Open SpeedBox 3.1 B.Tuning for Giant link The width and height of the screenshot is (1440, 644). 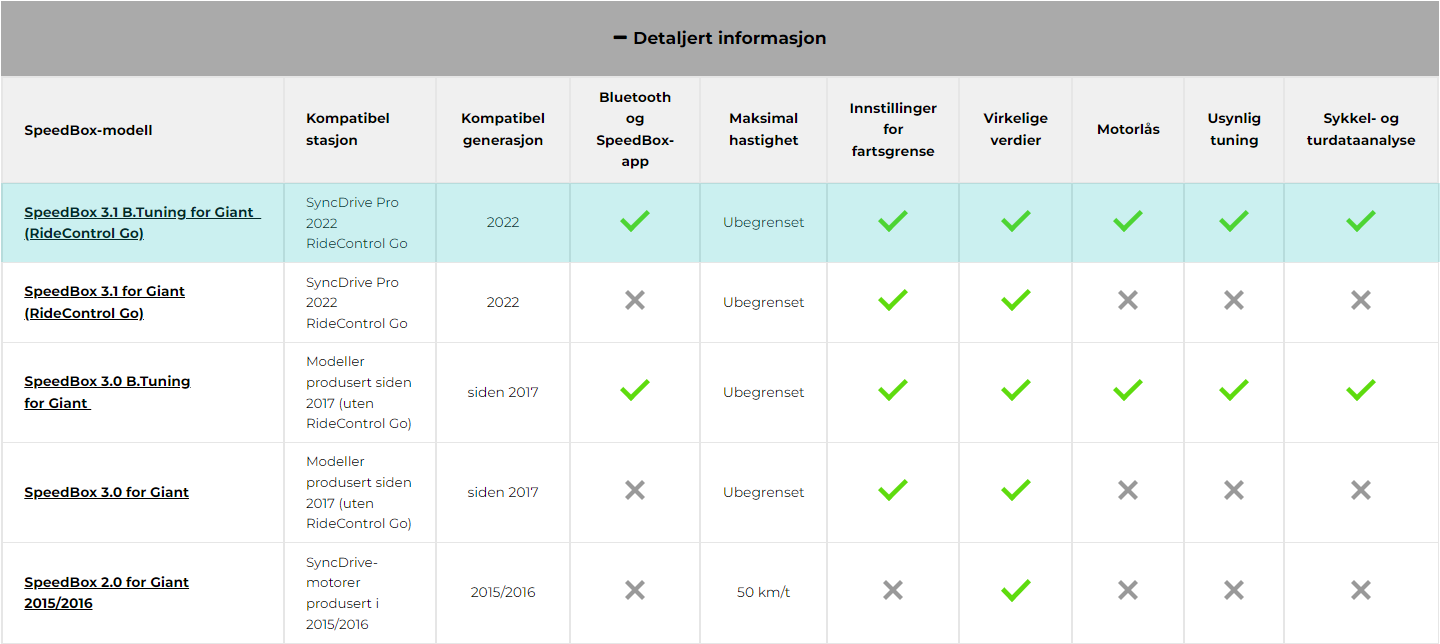[142, 223]
